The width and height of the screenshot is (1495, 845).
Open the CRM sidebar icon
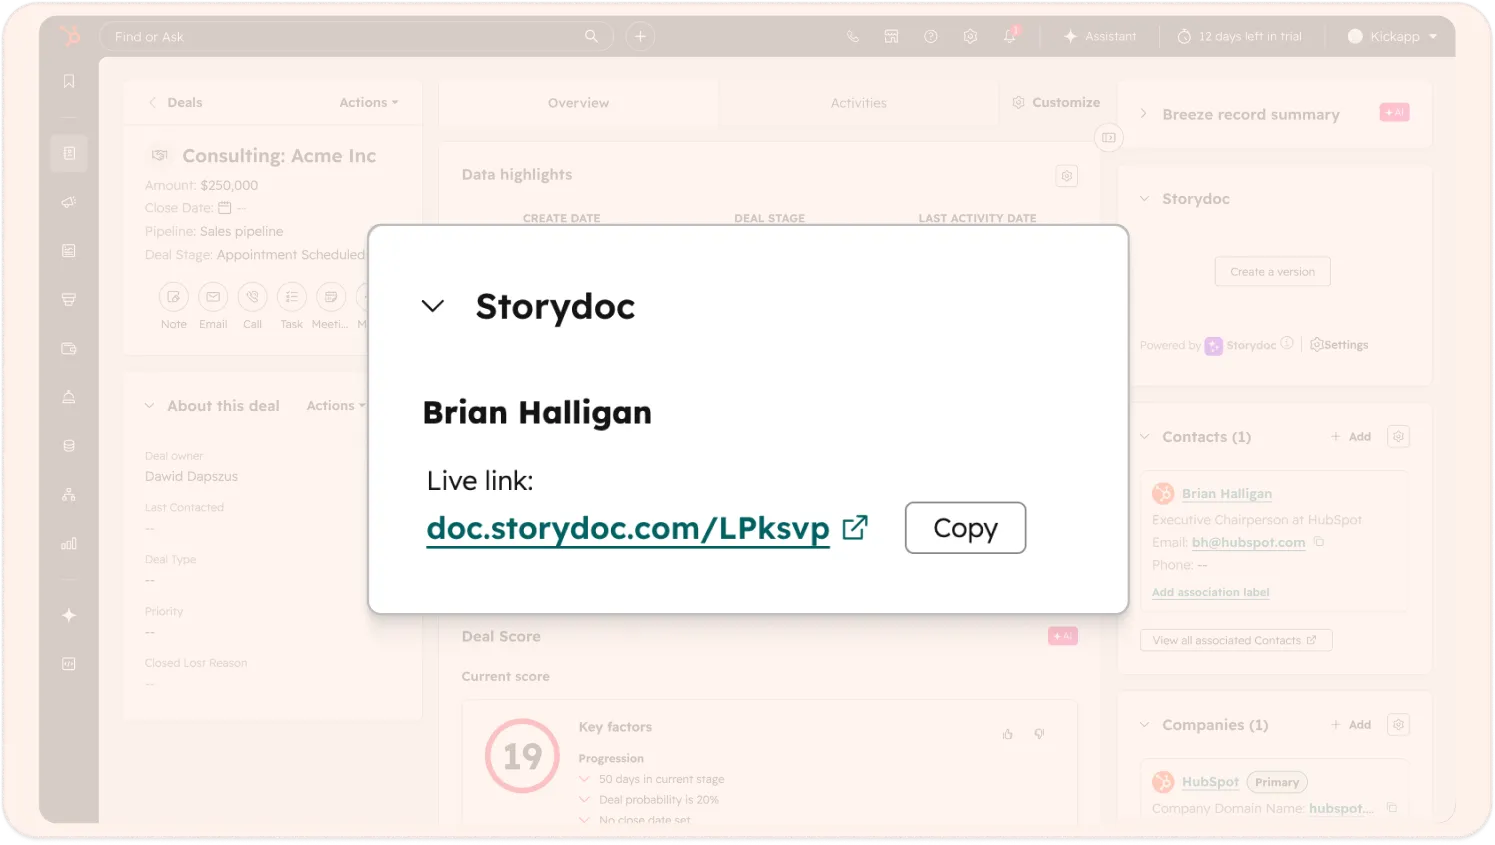click(69, 153)
